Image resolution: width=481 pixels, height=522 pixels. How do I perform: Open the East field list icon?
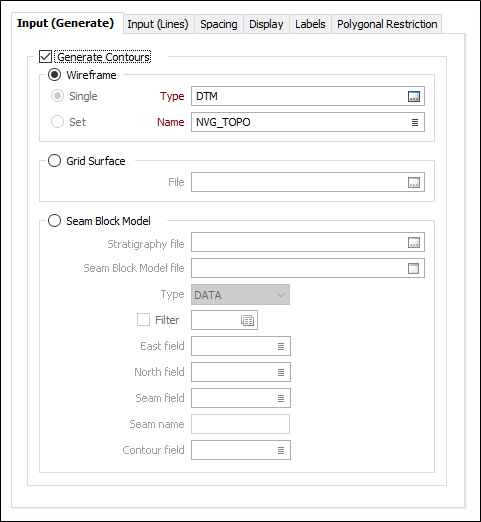point(281,346)
